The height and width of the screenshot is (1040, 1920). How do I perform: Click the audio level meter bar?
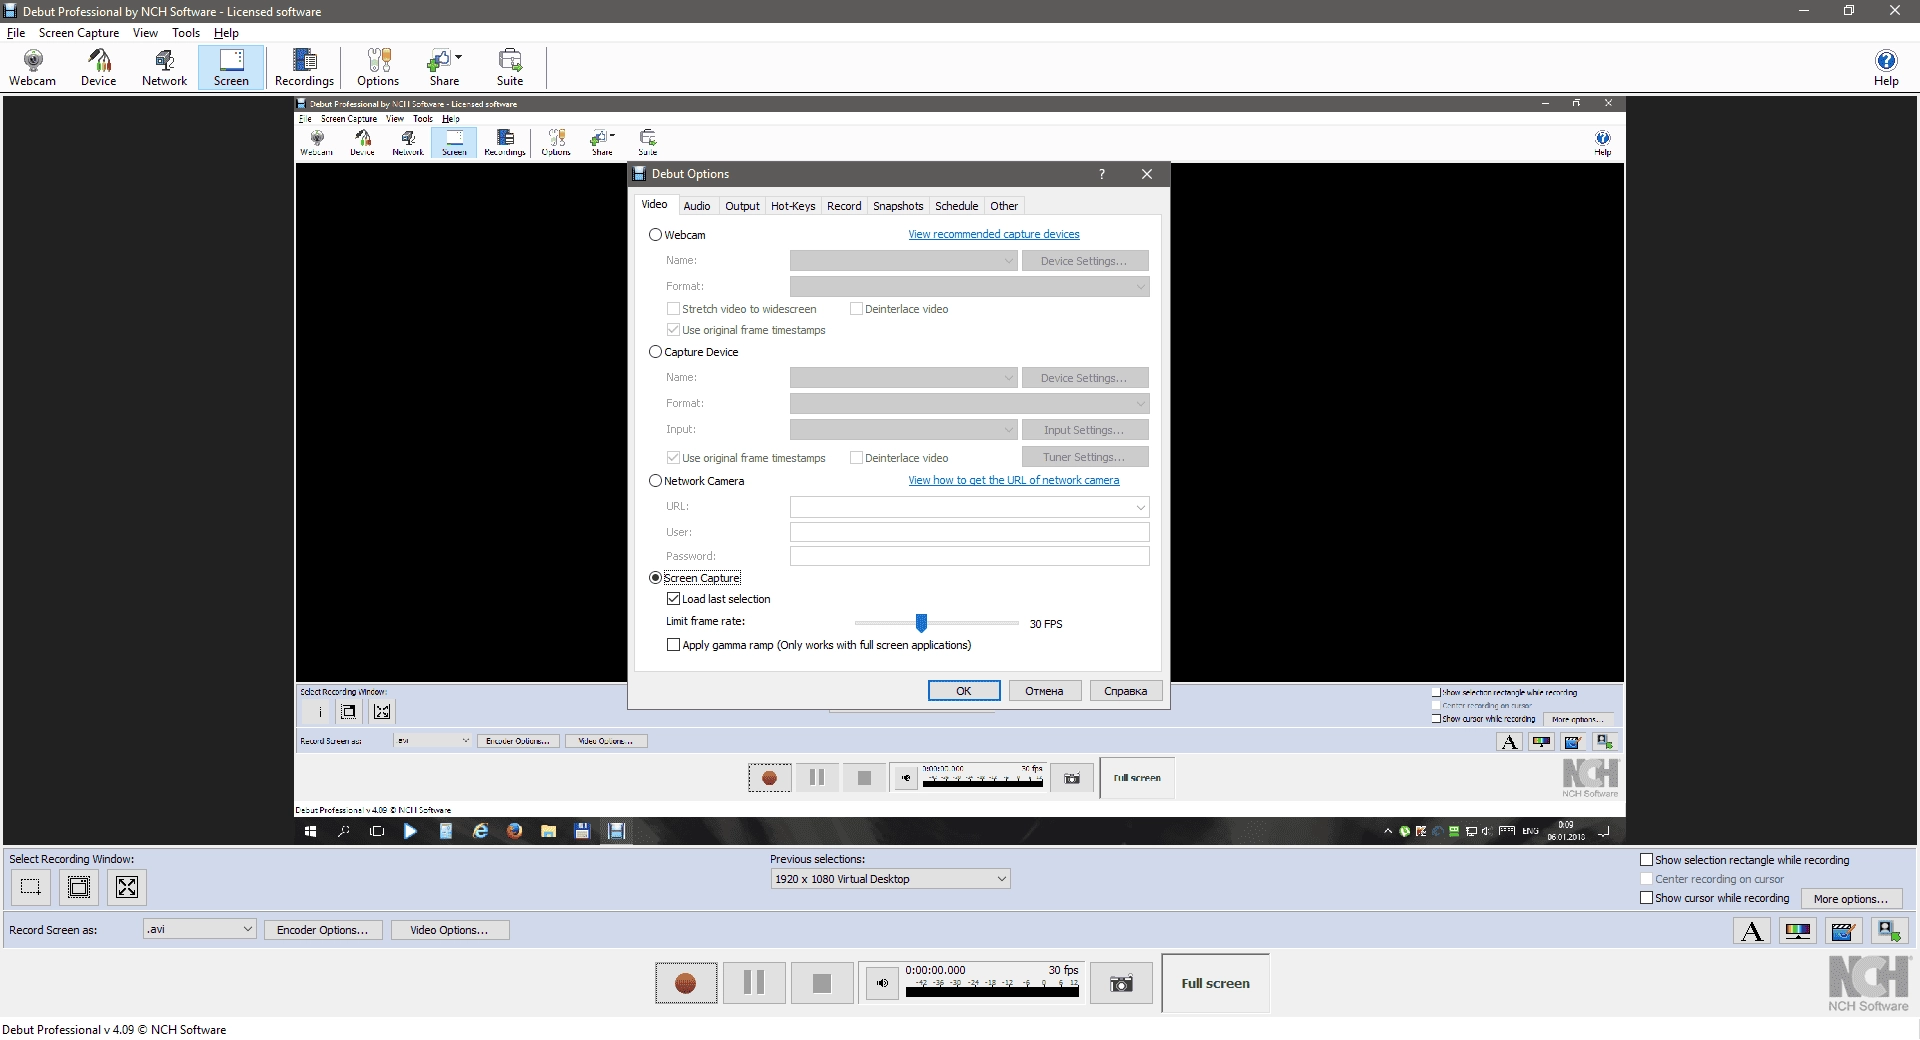992,992
